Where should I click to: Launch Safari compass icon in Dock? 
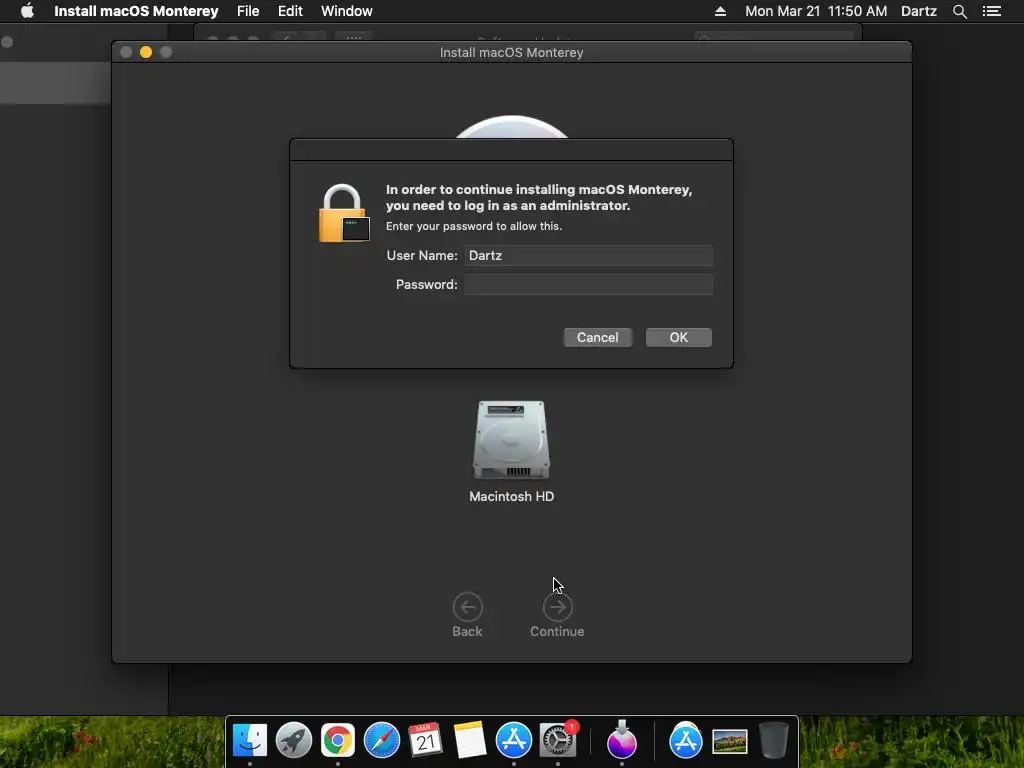[381, 741]
